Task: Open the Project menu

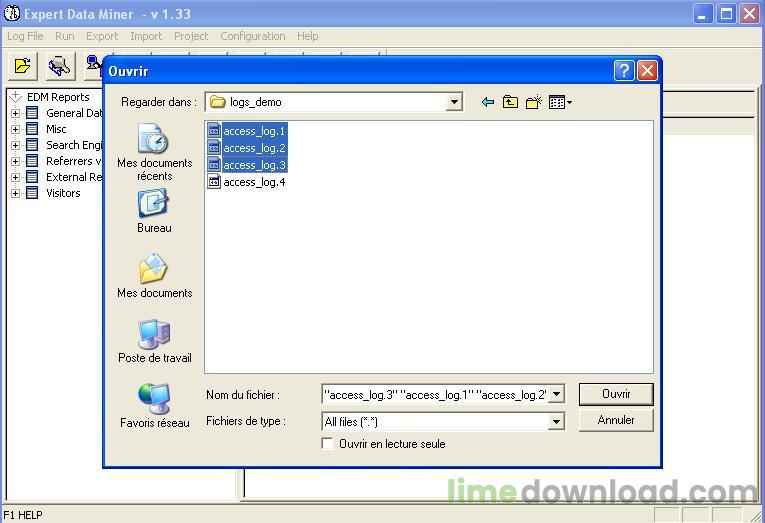Action: point(191,36)
